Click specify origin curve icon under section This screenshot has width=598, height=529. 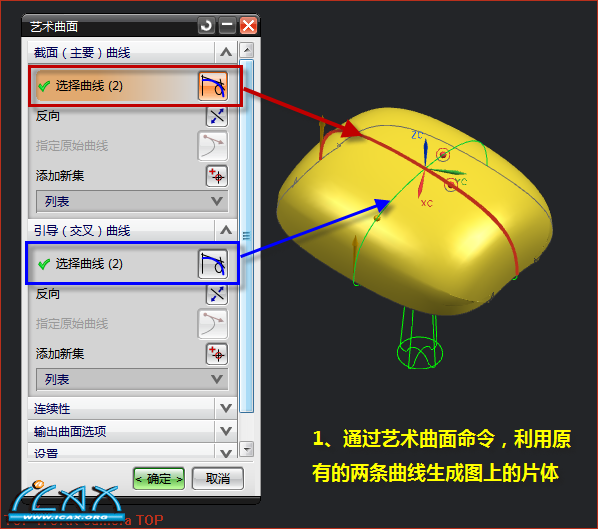(213, 146)
